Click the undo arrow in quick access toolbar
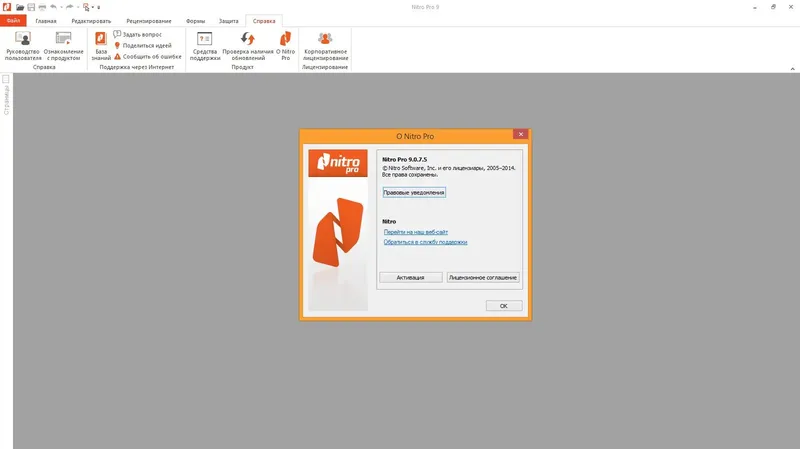This screenshot has width=800, height=449. [53, 7]
